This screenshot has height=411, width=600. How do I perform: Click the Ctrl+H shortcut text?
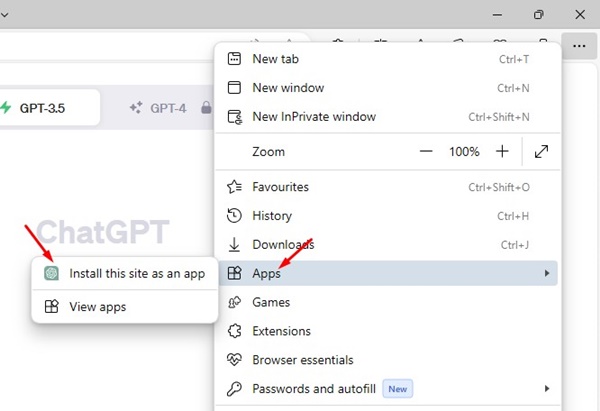(513, 216)
